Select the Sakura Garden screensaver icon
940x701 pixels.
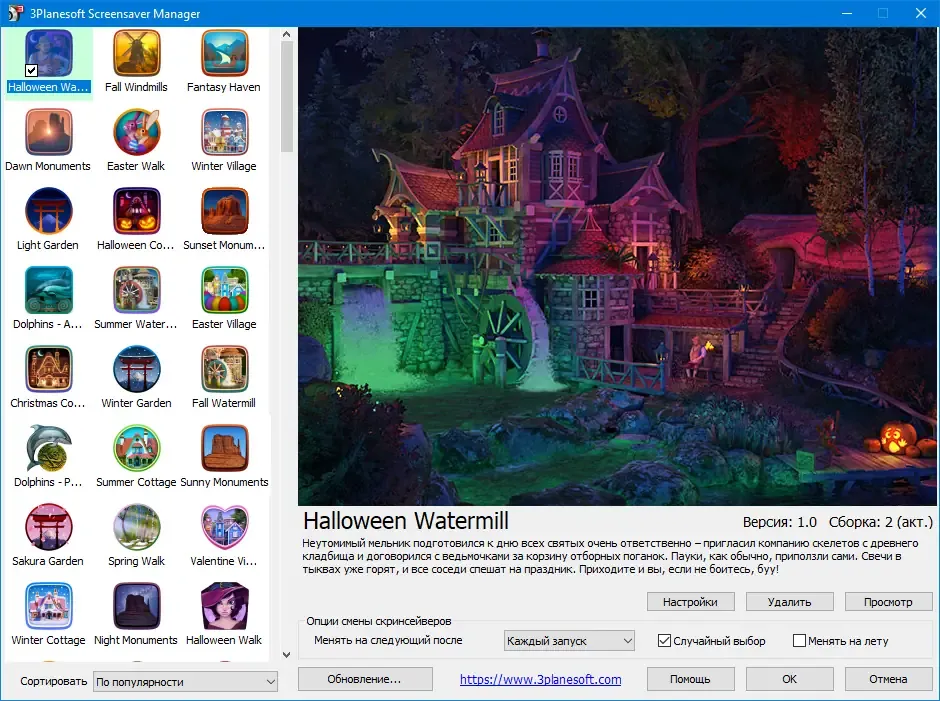(x=49, y=527)
